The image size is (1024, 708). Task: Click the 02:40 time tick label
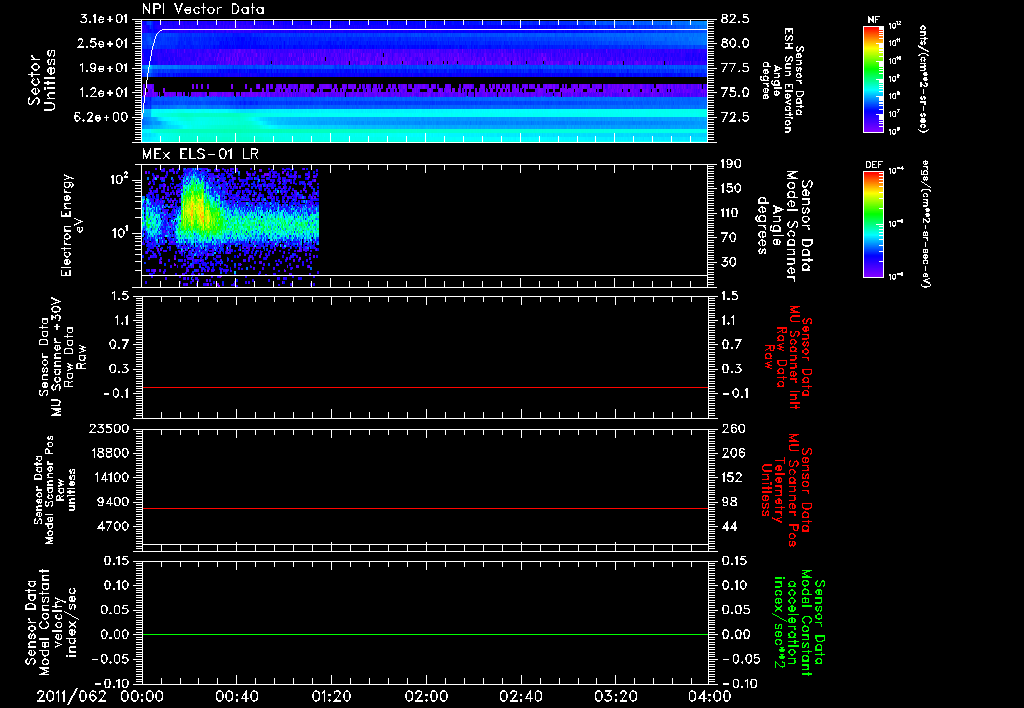520,696
